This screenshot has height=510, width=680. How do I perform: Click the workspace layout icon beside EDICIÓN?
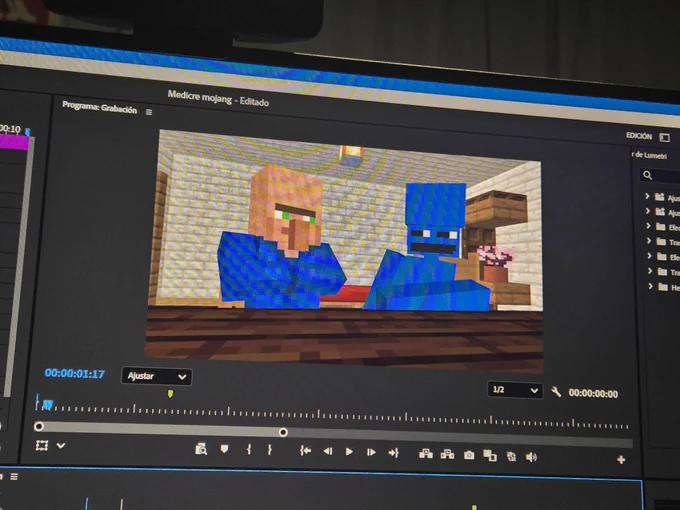coord(664,137)
